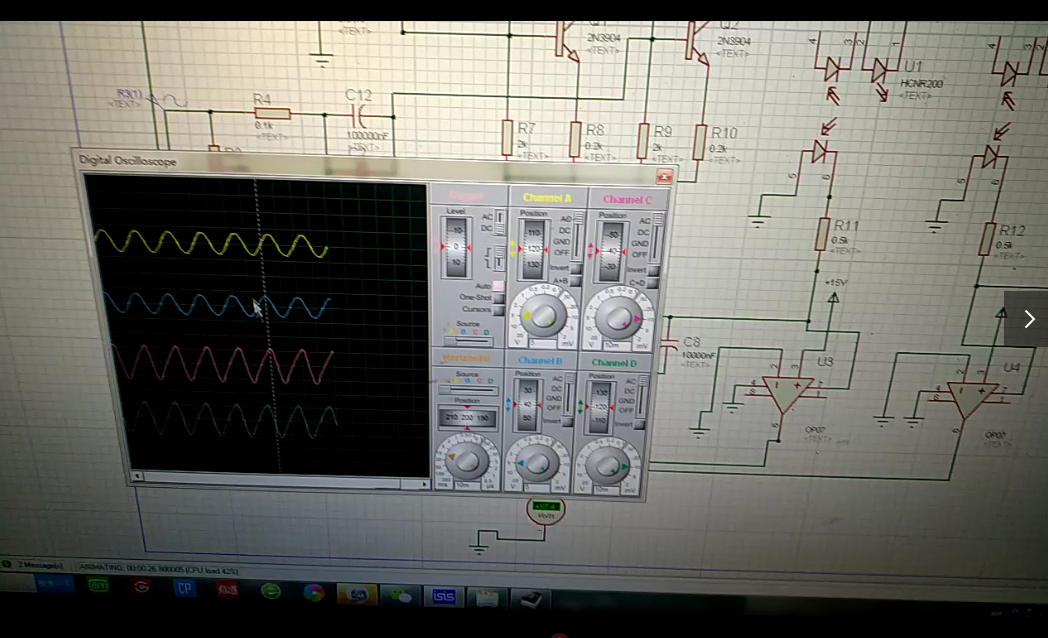Select resistor R11 in the schematic

click(822, 233)
